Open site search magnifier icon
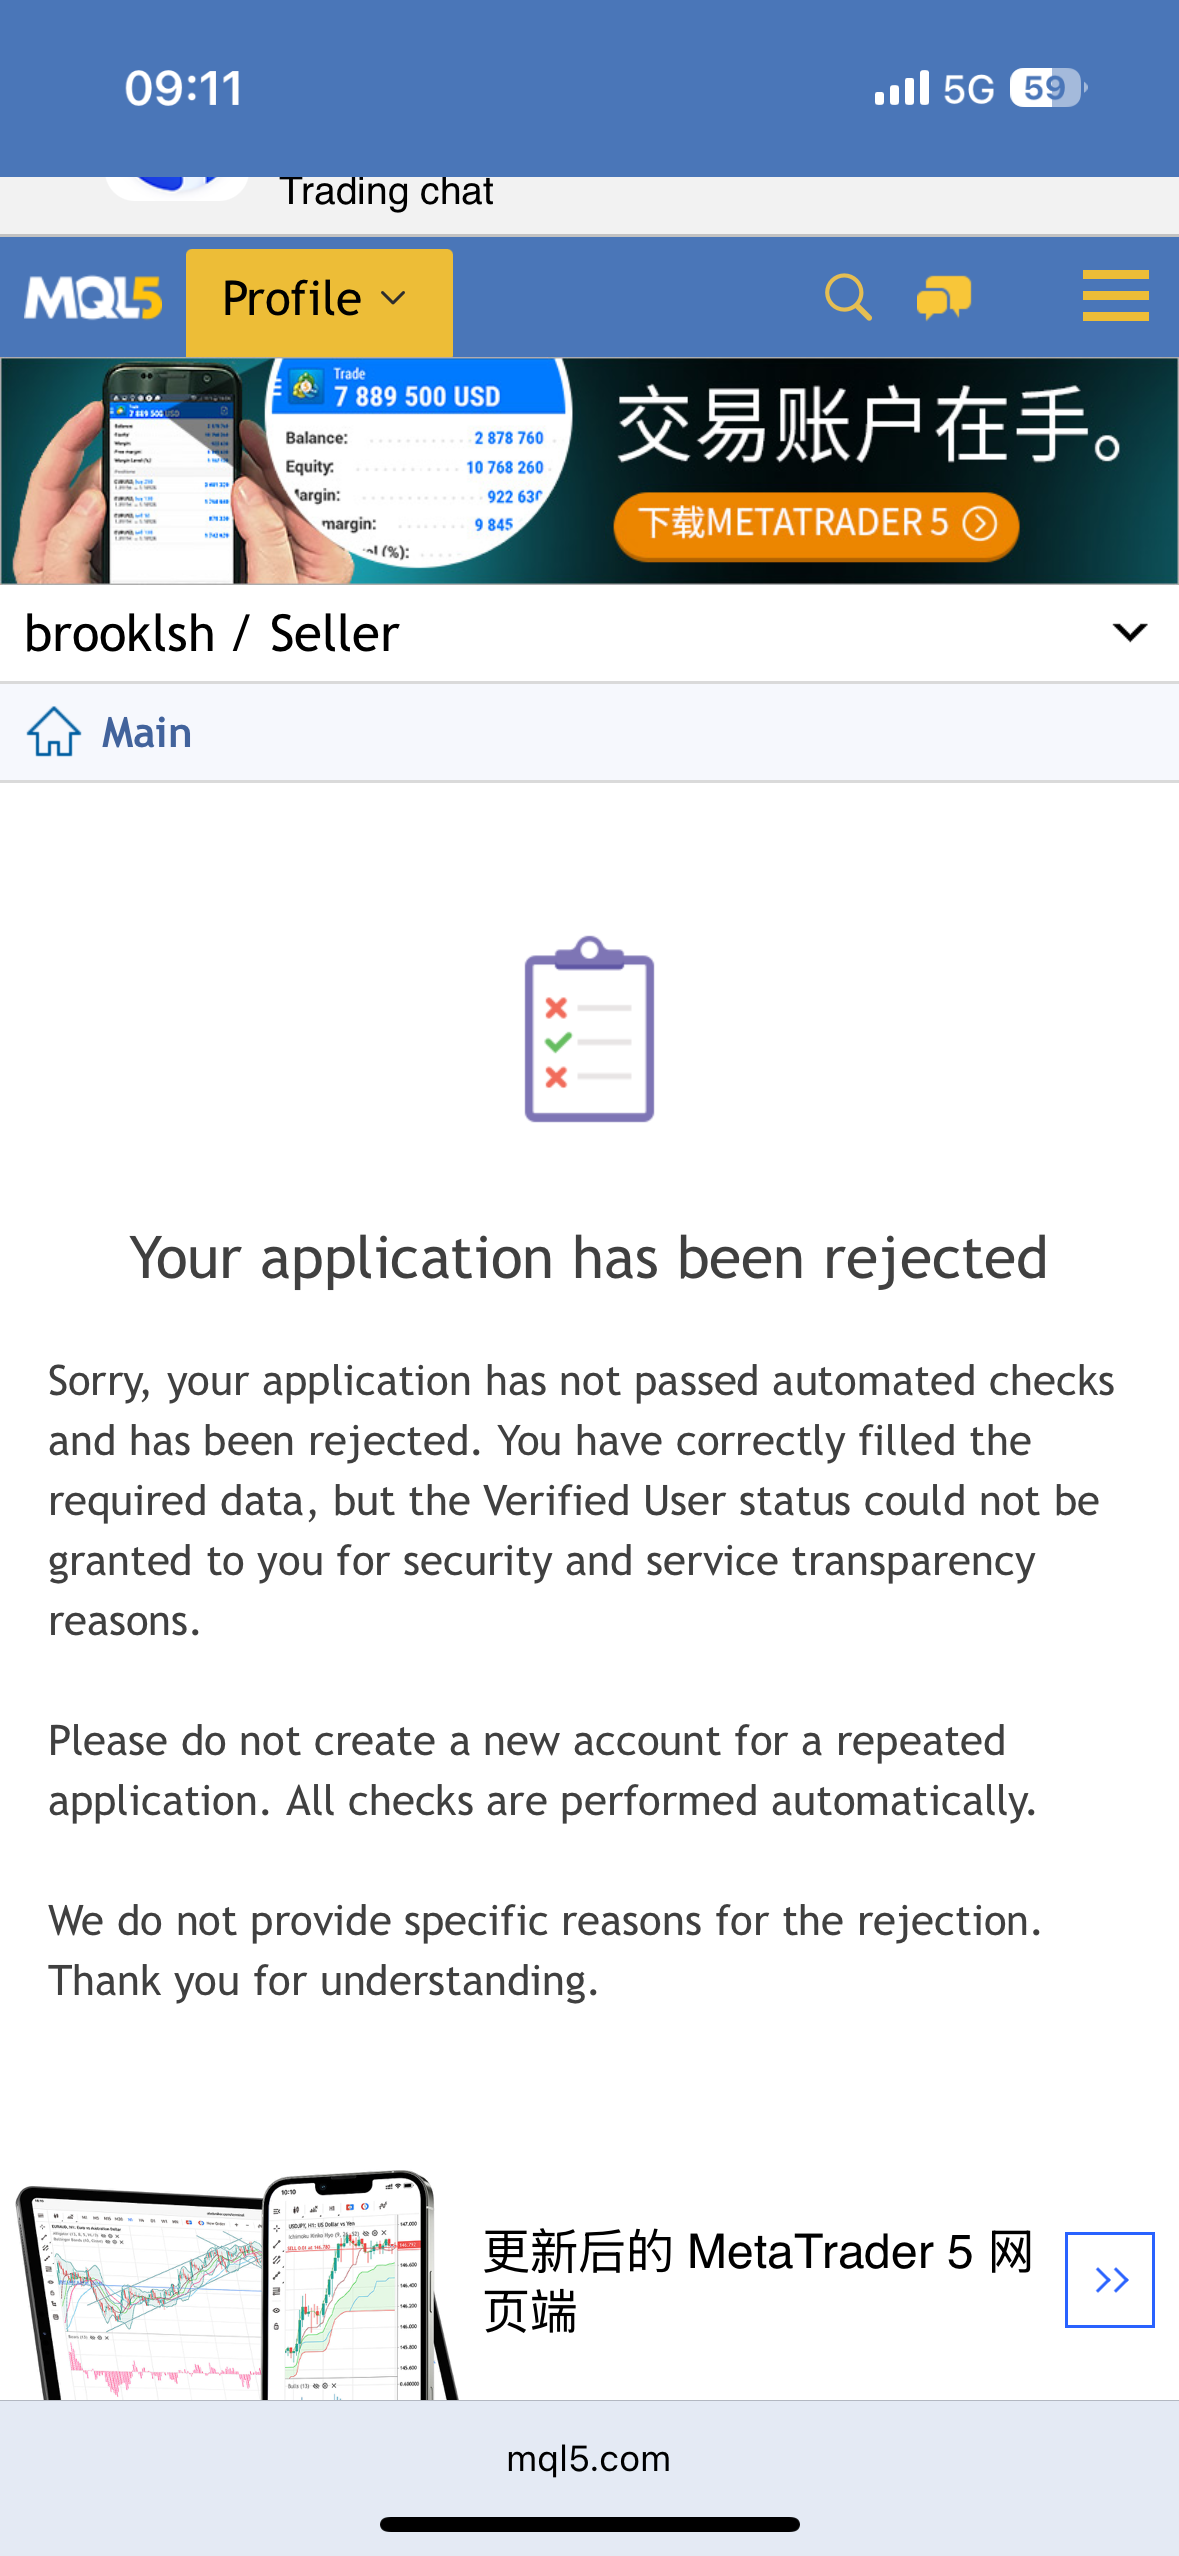Image resolution: width=1179 pixels, height=2556 pixels. pyautogui.click(x=848, y=298)
